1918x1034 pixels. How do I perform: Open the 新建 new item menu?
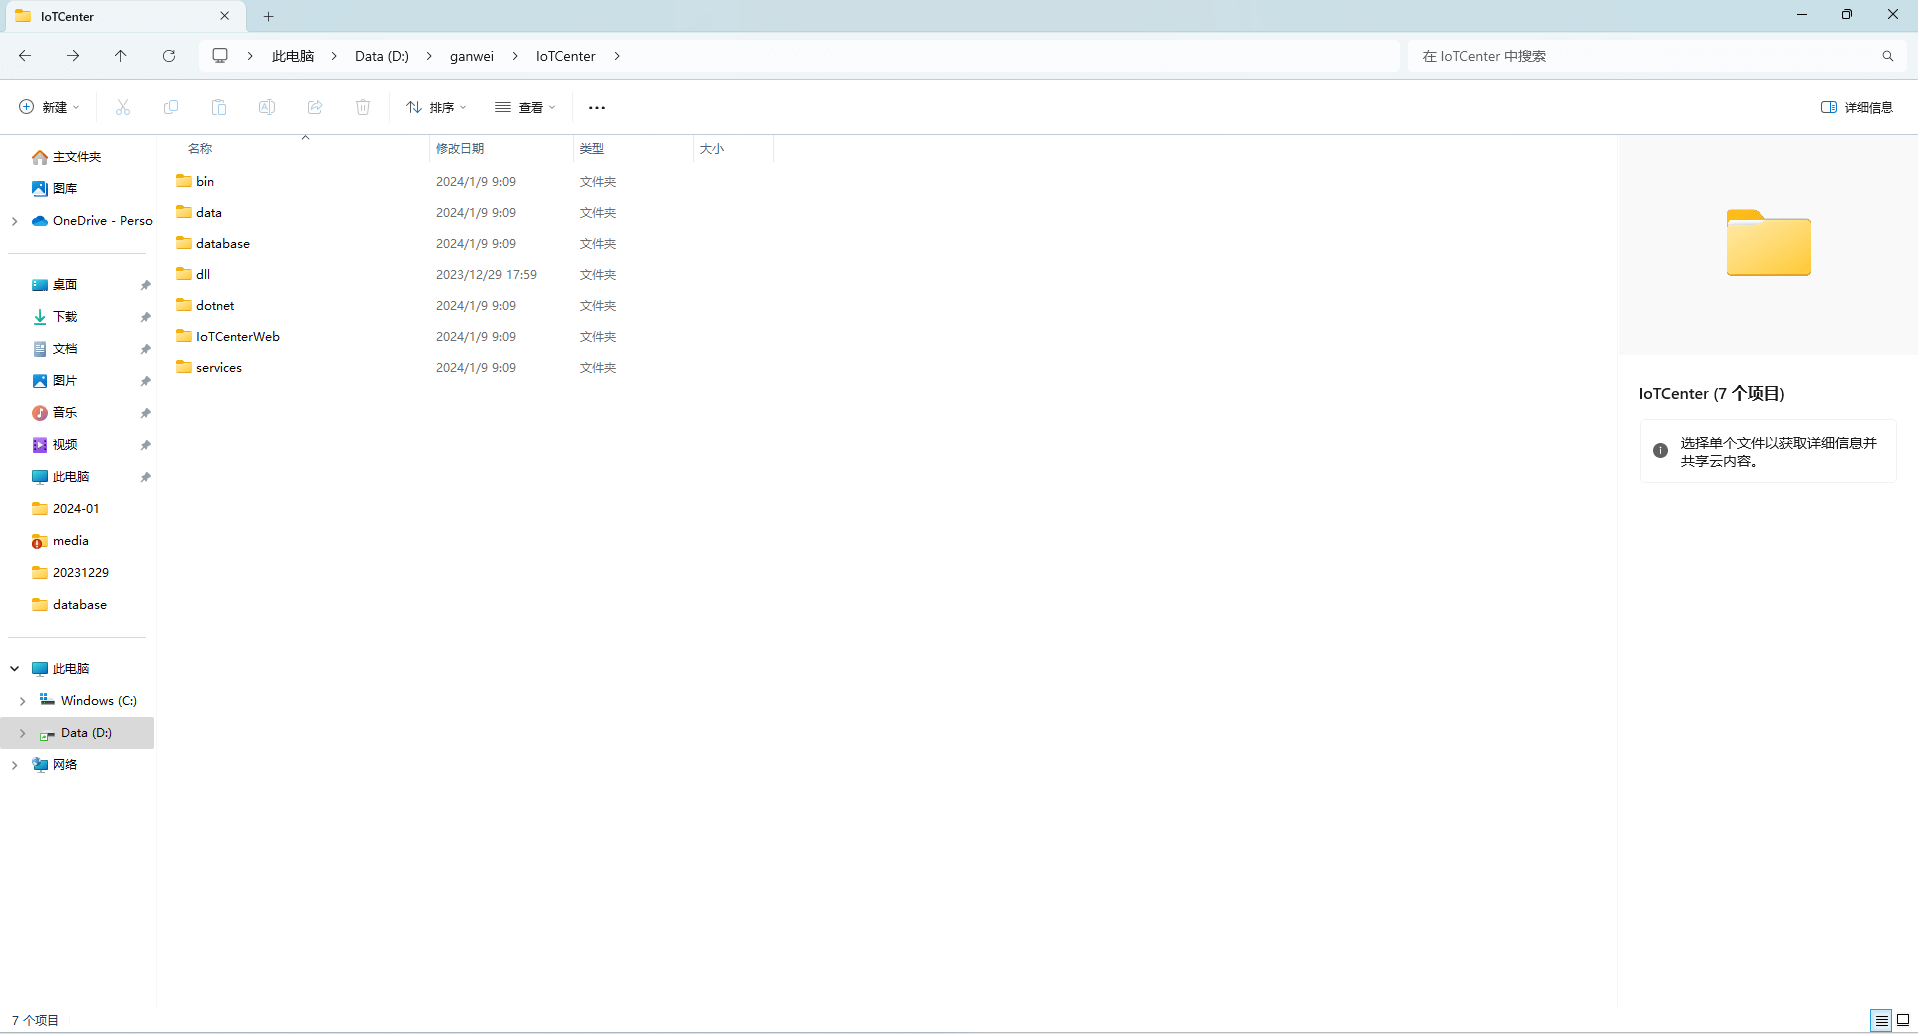[49, 107]
